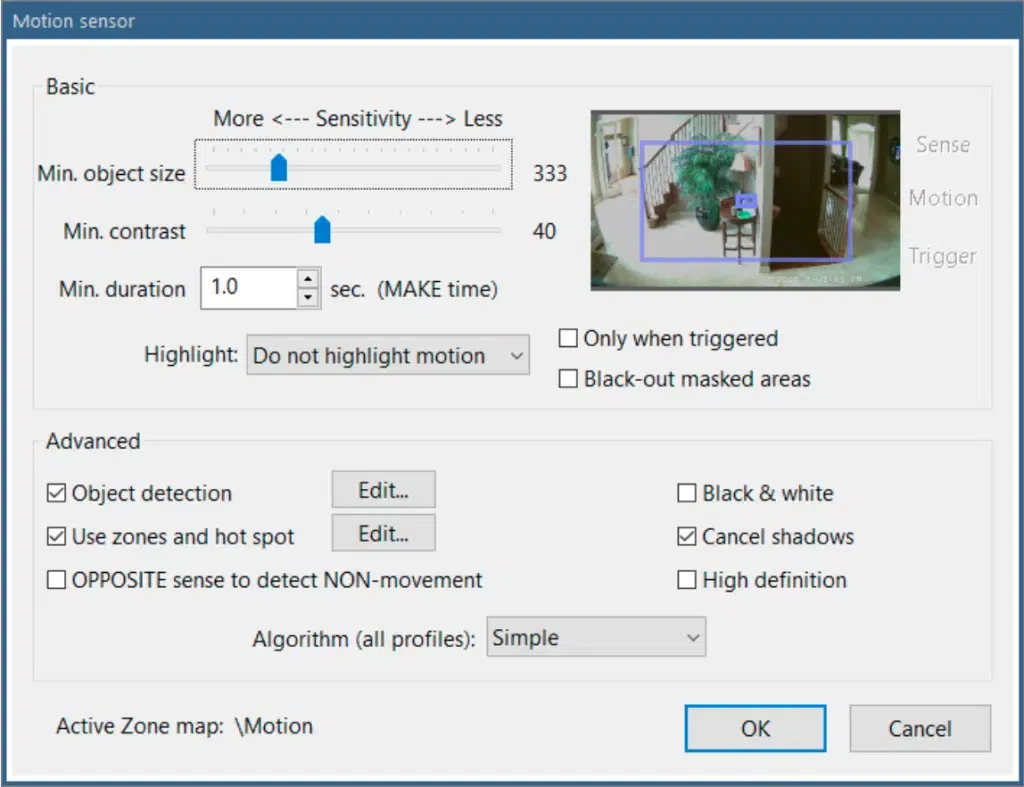Expand the Algorithm dropdown set to Simple

[x=596, y=638]
